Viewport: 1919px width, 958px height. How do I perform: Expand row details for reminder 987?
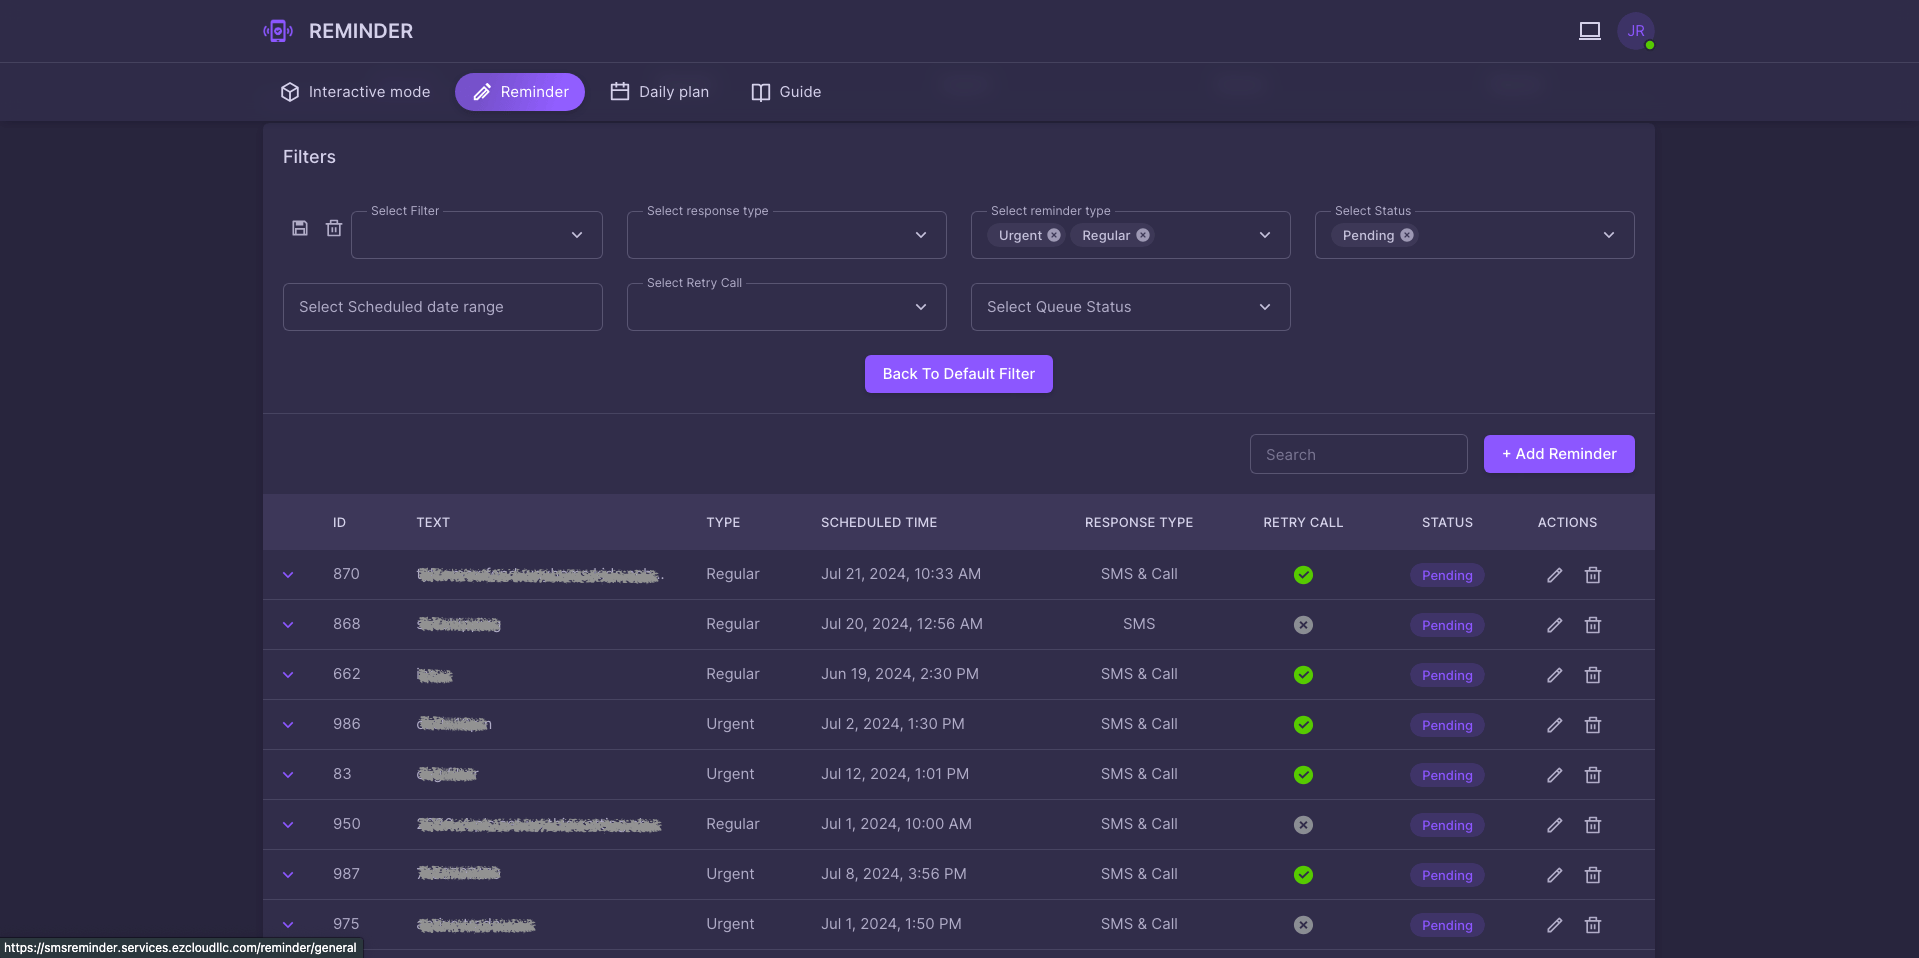[x=288, y=875]
